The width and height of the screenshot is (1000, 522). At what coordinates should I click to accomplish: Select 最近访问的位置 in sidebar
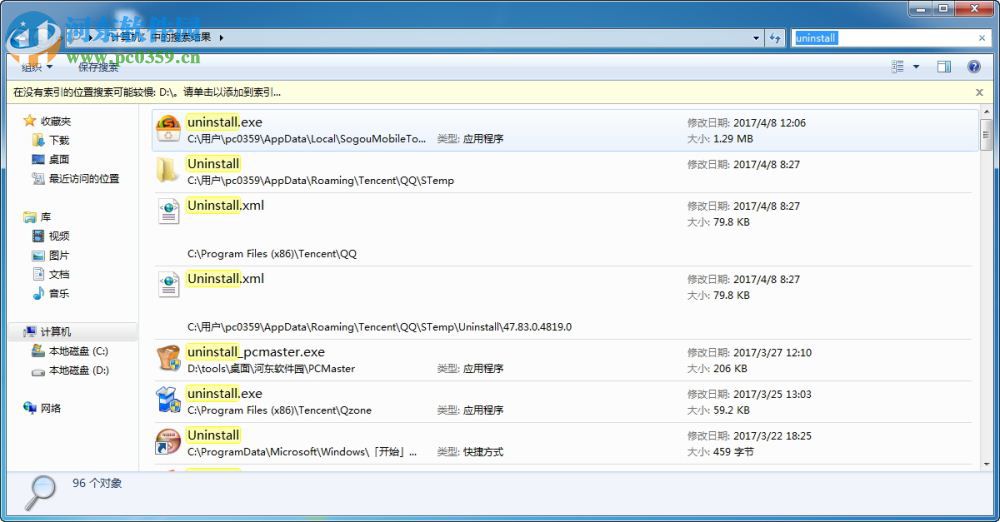[x=84, y=179]
